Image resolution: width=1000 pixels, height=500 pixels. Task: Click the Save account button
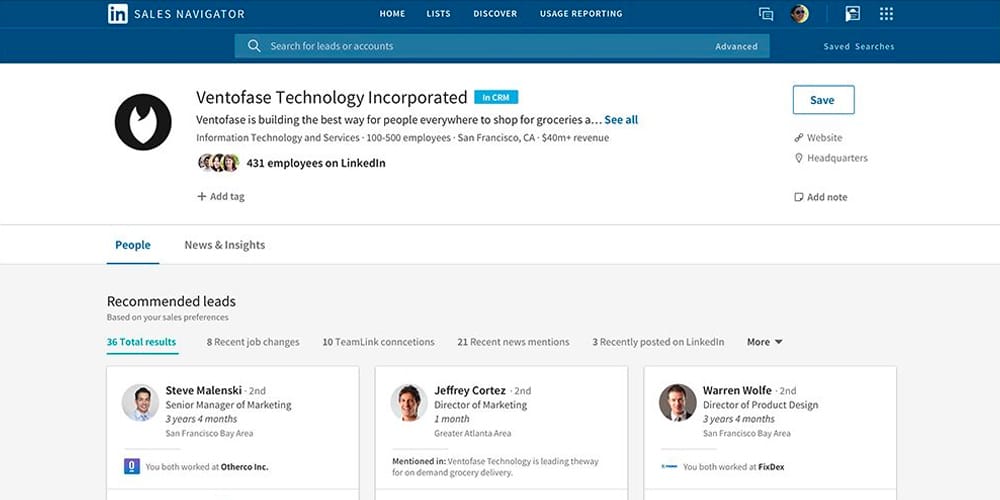(x=823, y=100)
